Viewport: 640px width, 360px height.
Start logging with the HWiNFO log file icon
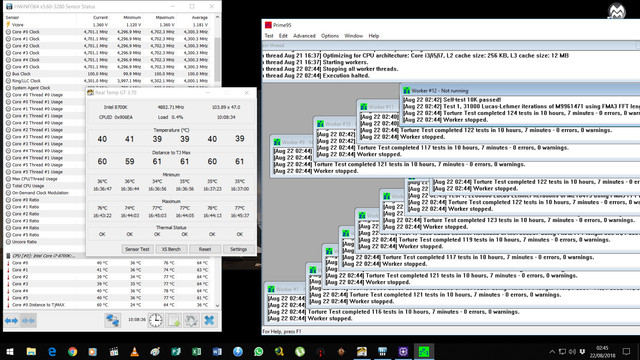174,320
